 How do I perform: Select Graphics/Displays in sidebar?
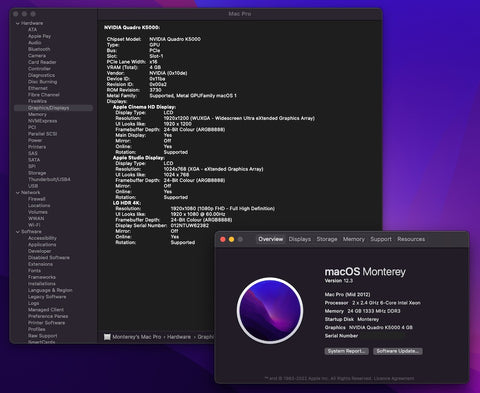pyautogui.click(x=53, y=108)
